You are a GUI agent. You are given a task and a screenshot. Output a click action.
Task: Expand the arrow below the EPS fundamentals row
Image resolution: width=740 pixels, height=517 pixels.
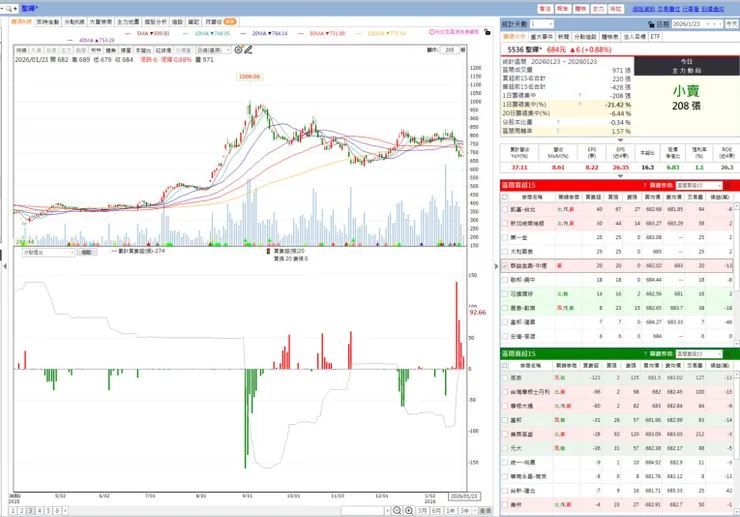click(x=620, y=176)
